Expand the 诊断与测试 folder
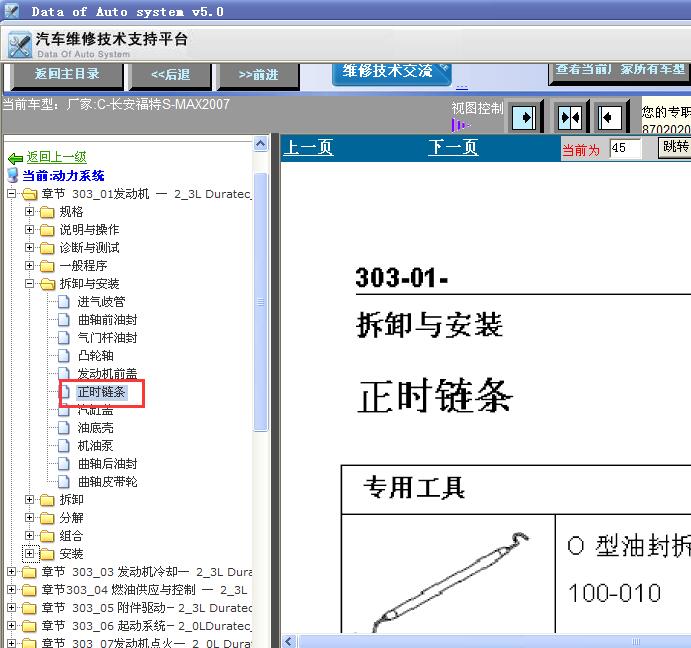The height and width of the screenshot is (648, 691). click(x=30, y=248)
